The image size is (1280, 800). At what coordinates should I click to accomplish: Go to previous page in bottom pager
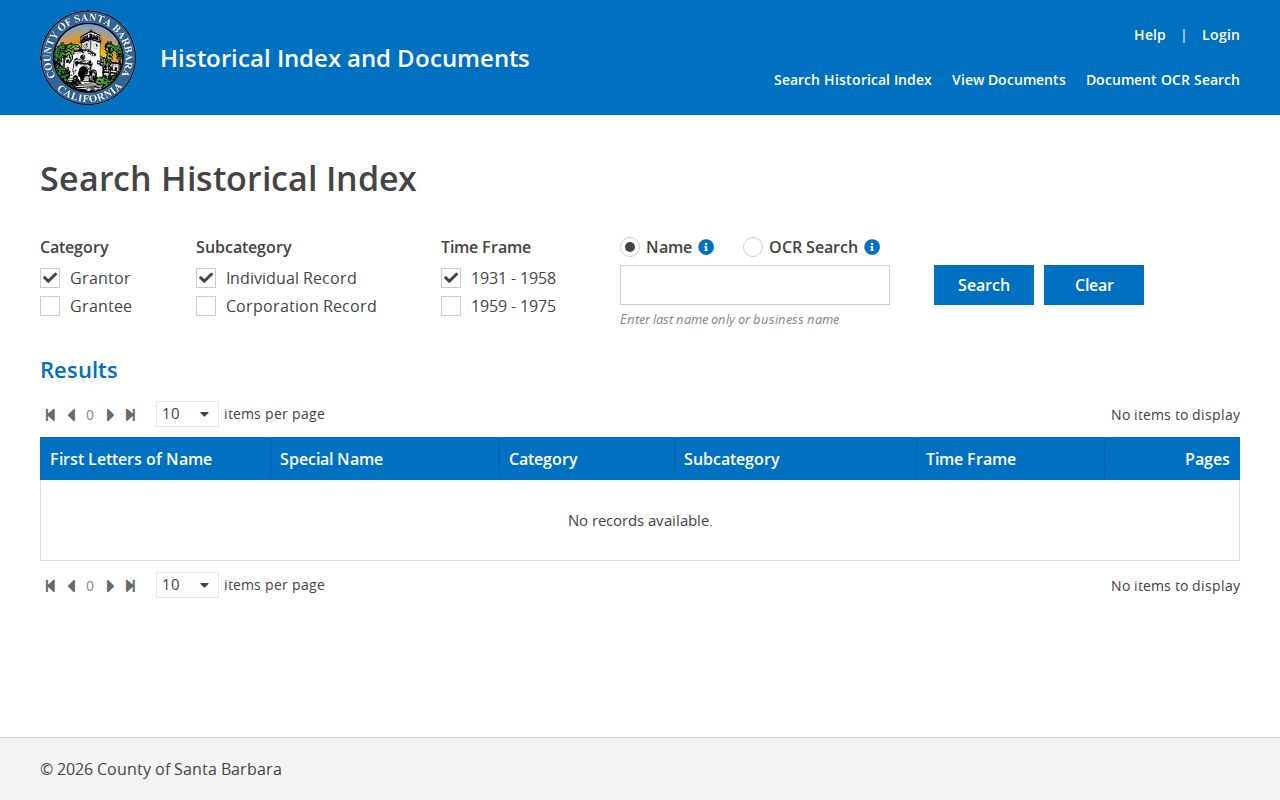tap(71, 586)
